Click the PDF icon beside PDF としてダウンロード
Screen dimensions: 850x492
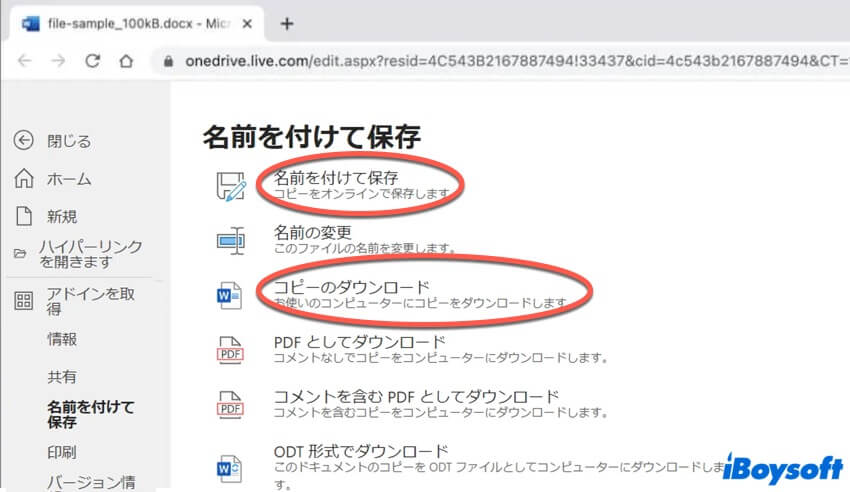click(230, 350)
